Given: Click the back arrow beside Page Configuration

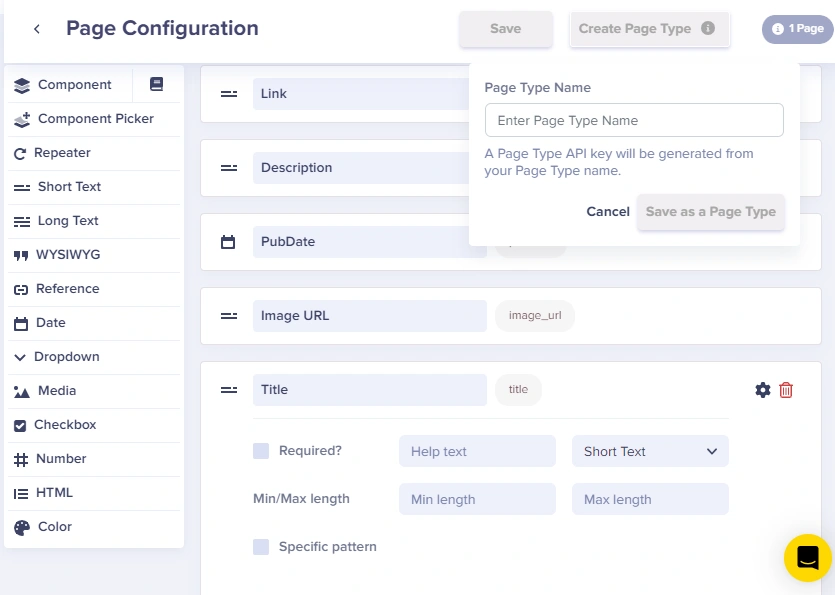Looking at the screenshot, I should click(x=37, y=29).
